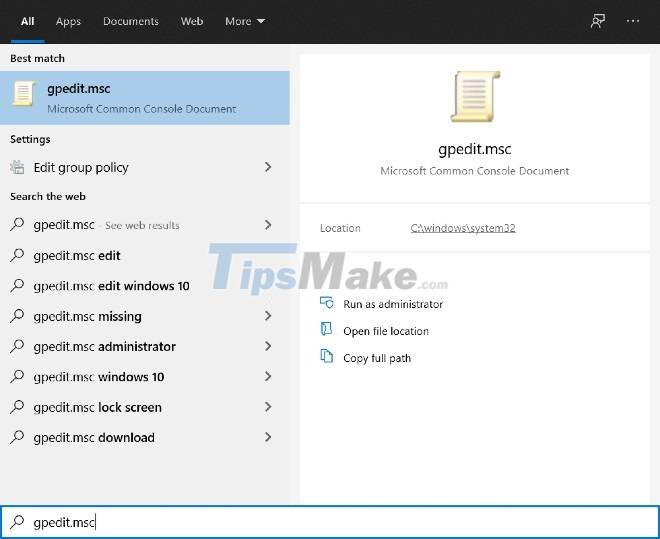Choose gpedit.msc windows 10 suggestion
Image resolution: width=660 pixels, height=539 pixels.
click(145, 377)
